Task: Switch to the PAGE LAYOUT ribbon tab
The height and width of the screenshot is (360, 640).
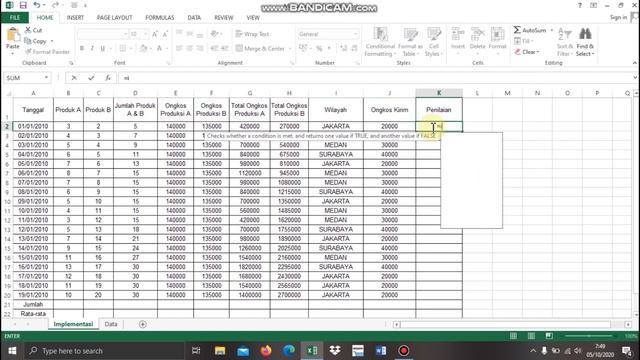Action: [x=114, y=18]
